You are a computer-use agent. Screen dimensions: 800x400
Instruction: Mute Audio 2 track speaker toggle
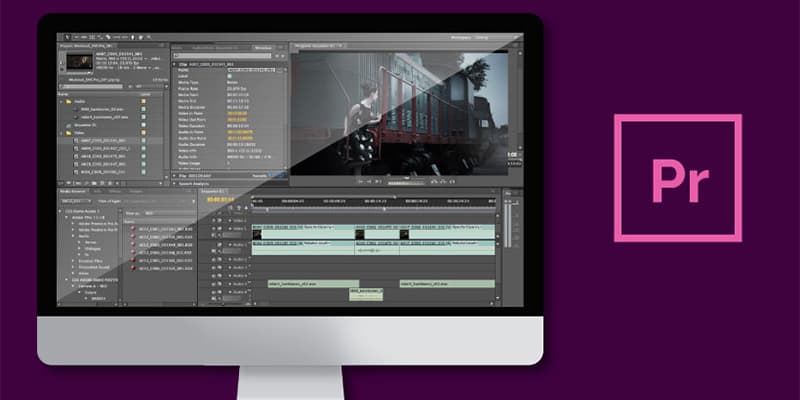(214, 259)
